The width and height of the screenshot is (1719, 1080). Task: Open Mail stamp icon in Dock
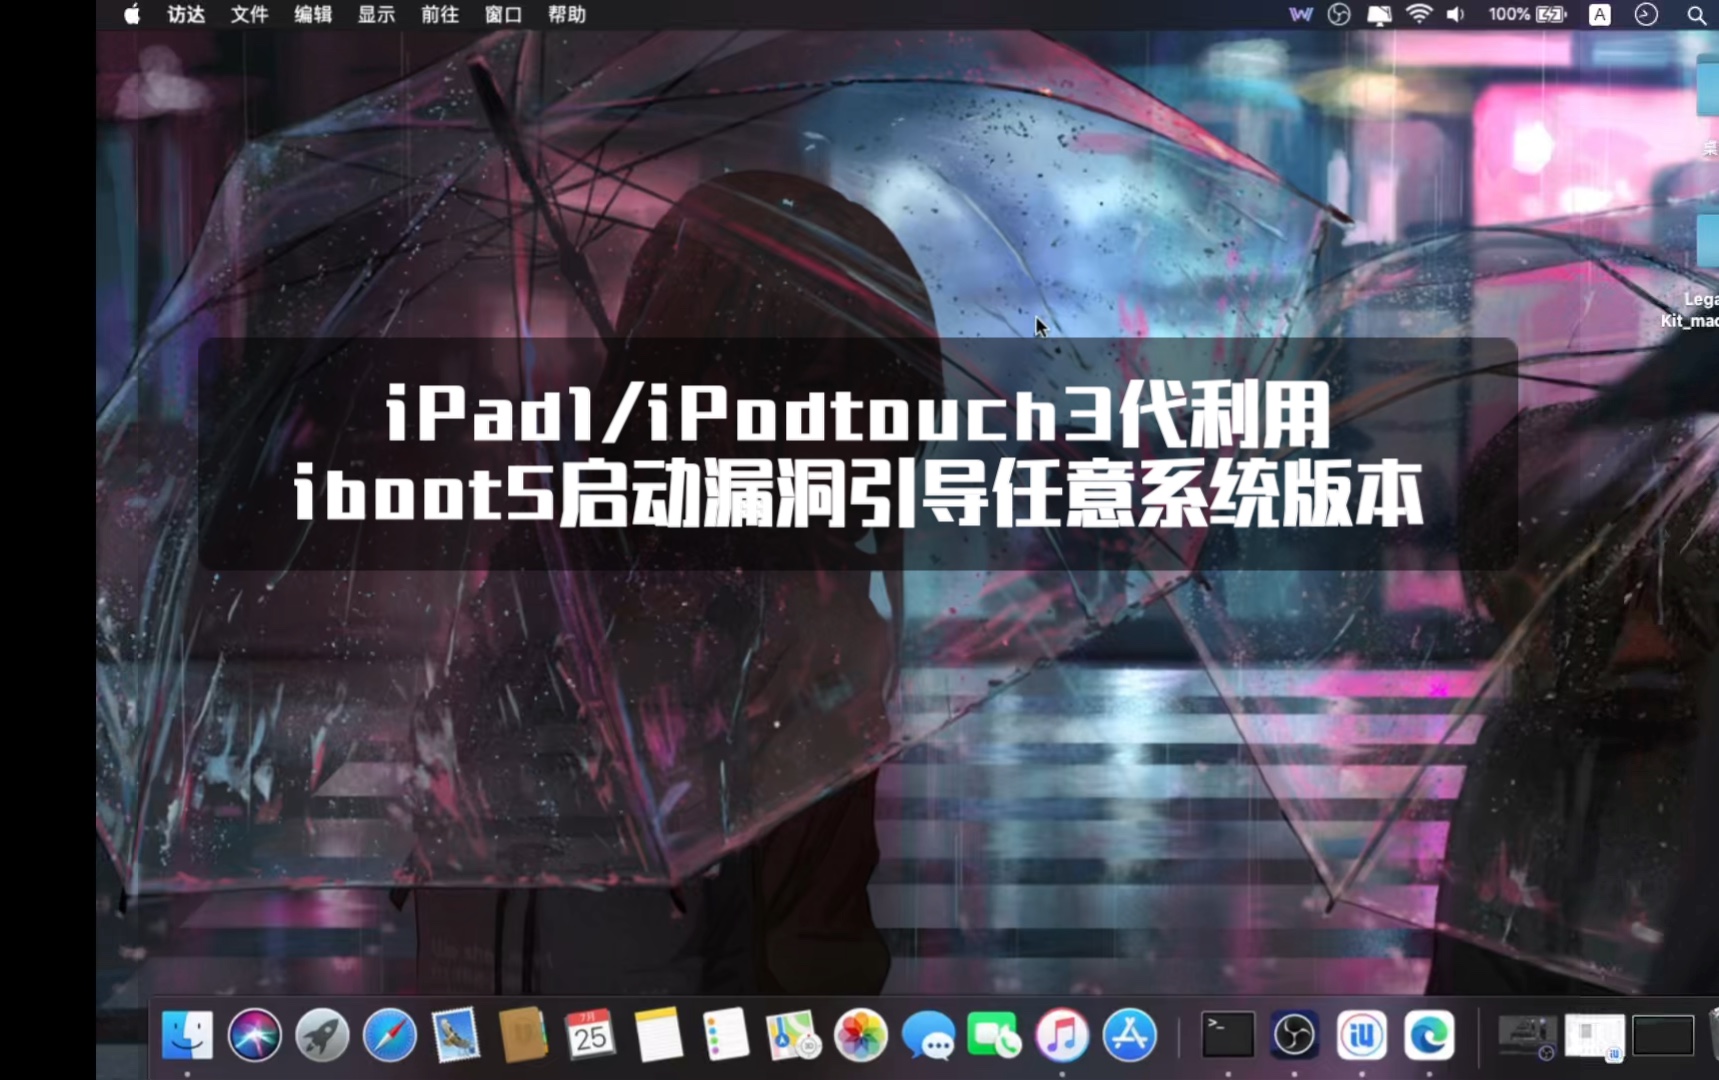(x=456, y=1035)
